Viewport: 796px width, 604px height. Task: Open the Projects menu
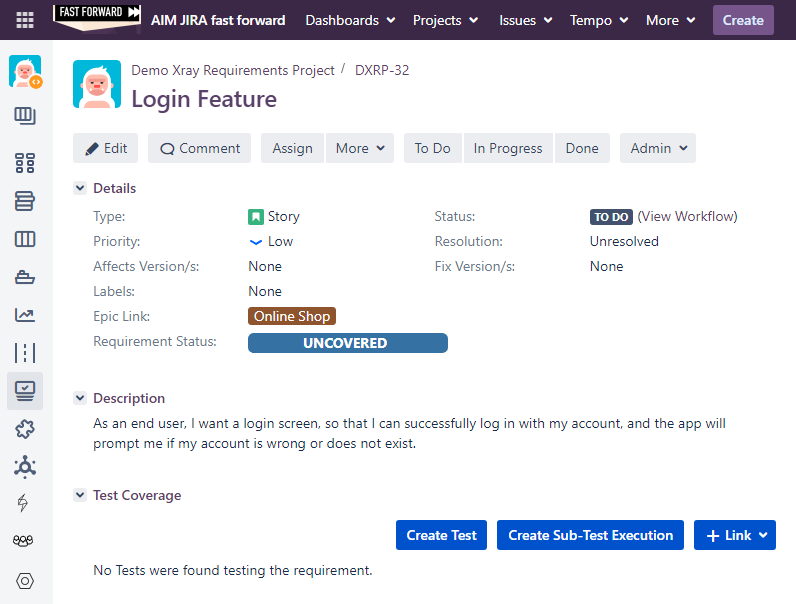point(445,20)
